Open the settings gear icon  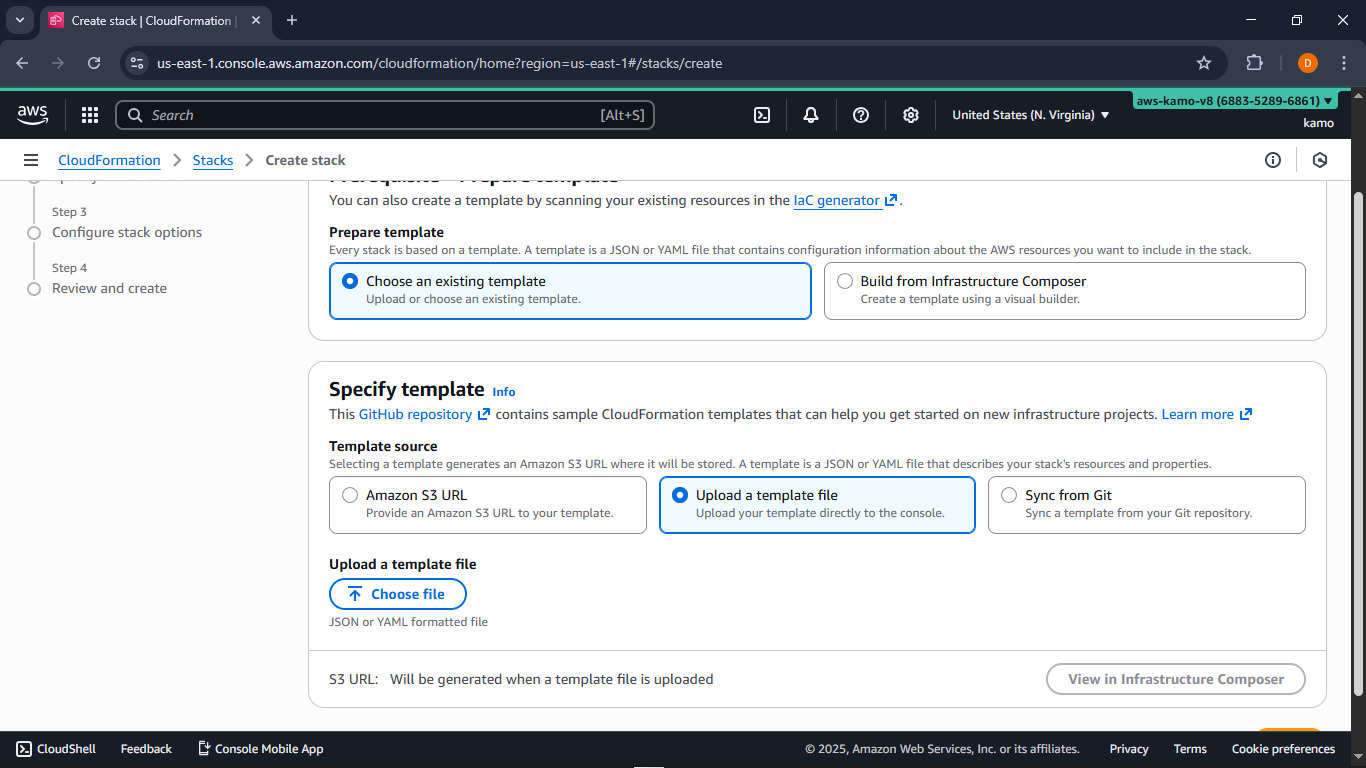(x=911, y=115)
